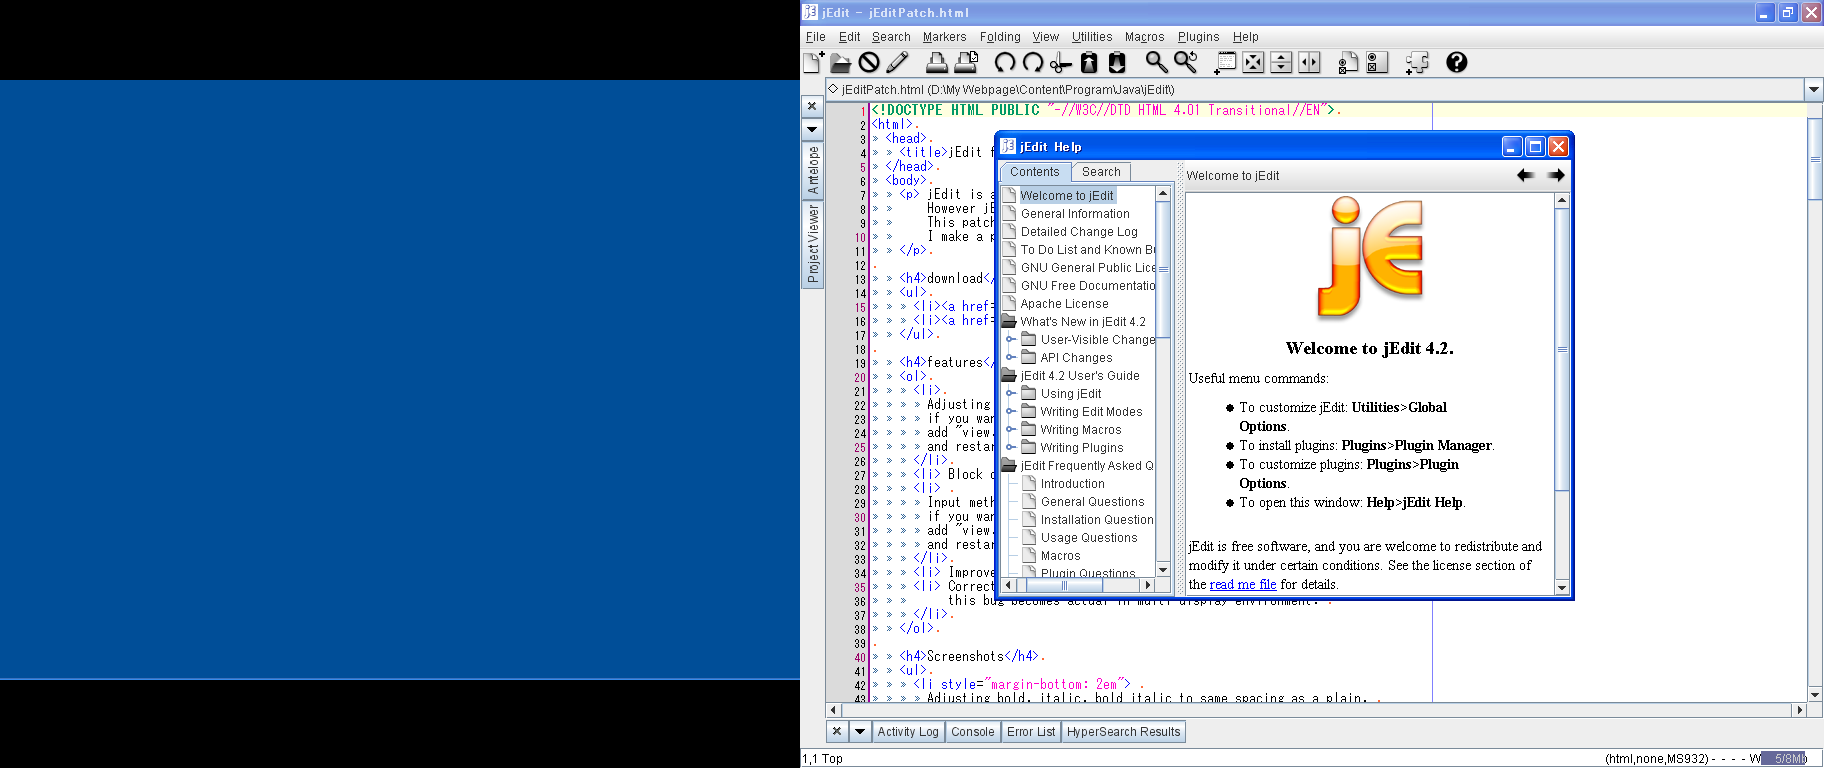Viewport: 1824px width, 768px height.
Task: Split view vertically icon
Action: pos(1309,62)
